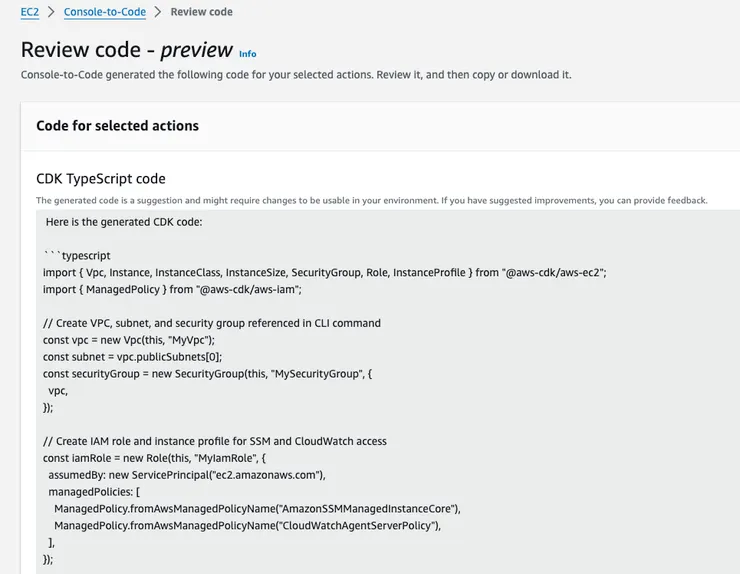The width and height of the screenshot is (740, 574).
Task: Click the Review code - preview heading
Action: [125, 50]
